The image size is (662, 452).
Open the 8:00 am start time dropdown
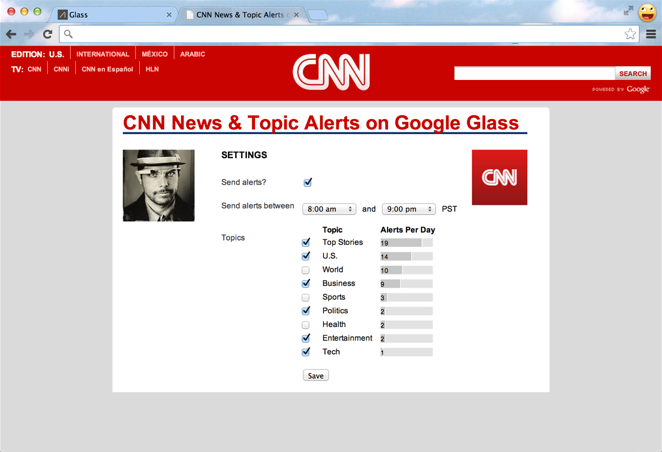[329, 209]
